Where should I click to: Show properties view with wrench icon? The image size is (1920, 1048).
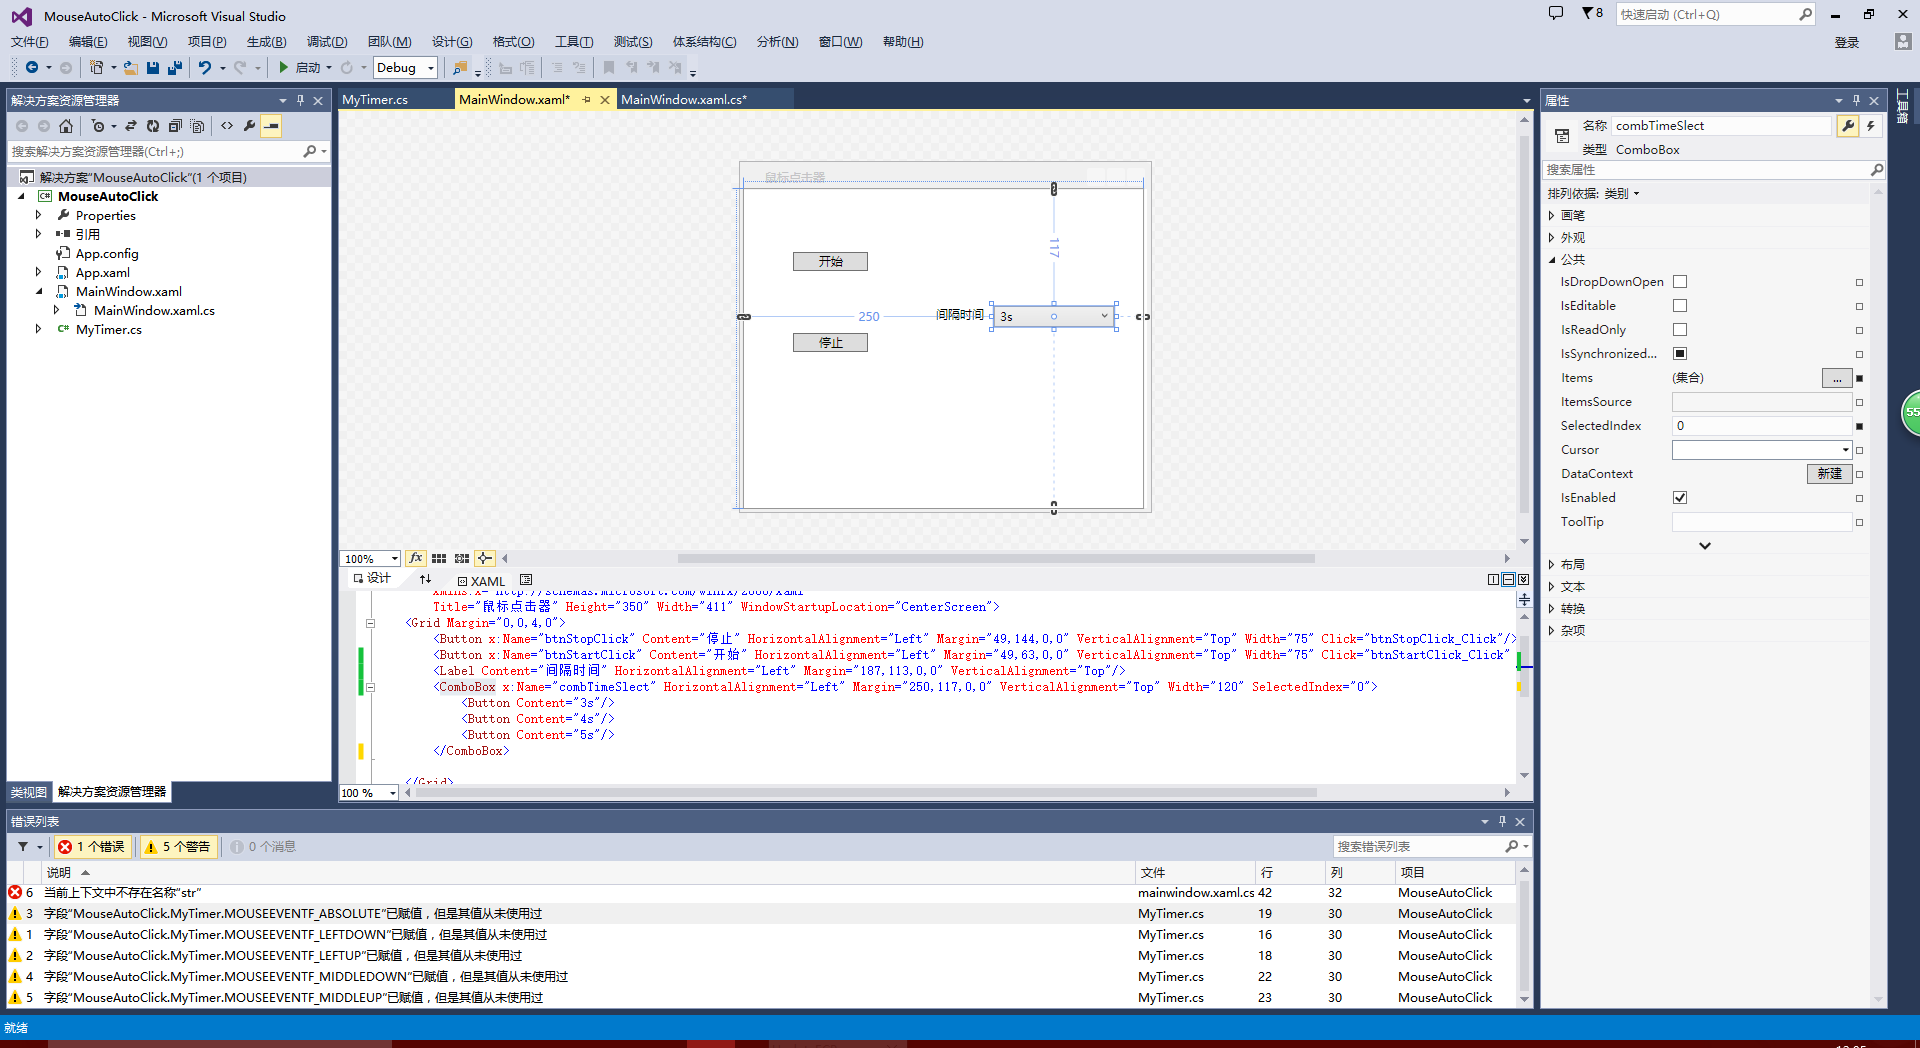click(x=1848, y=125)
